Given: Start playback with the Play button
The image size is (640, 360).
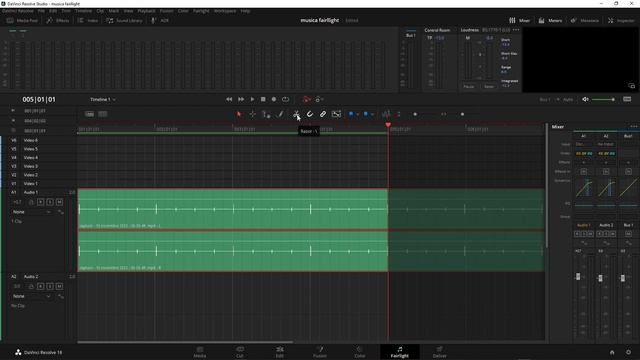Looking at the screenshot, I should [252, 99].
